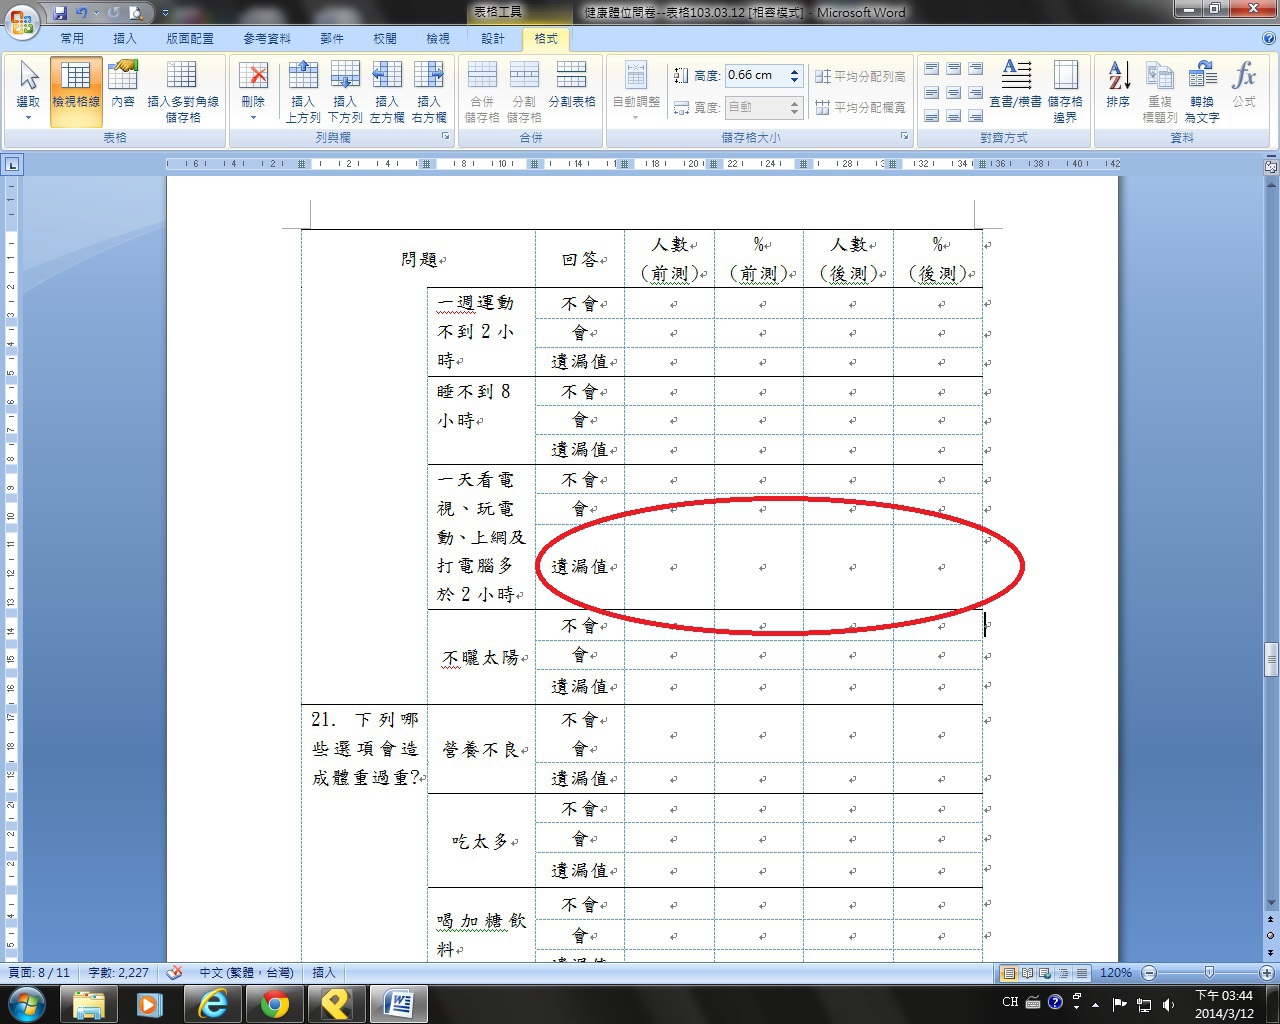Undo the last action
This screenshot has height=1024, width=1280.
click(82, 13)
